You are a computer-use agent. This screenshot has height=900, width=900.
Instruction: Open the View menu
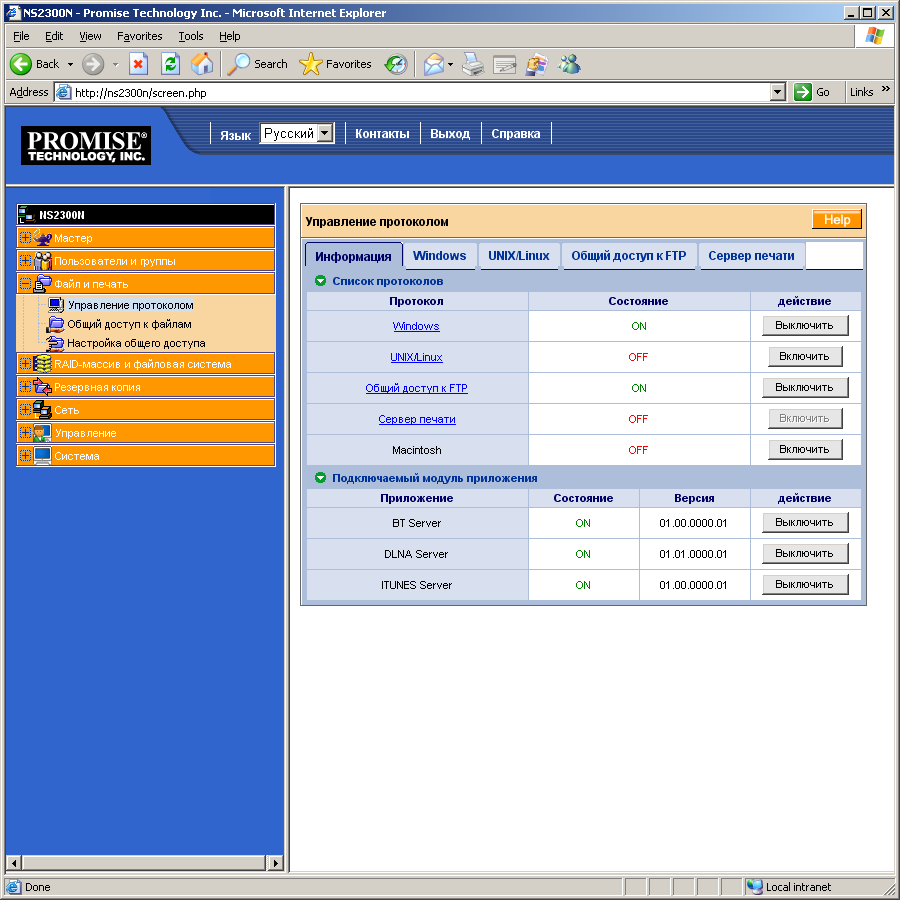point(90,36)
